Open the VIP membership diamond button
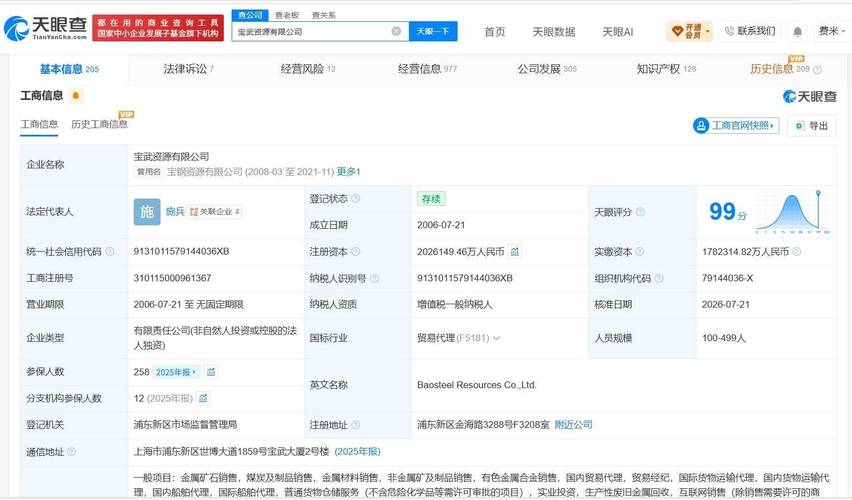This screenshot has width=852, height=500. point(689,32)
